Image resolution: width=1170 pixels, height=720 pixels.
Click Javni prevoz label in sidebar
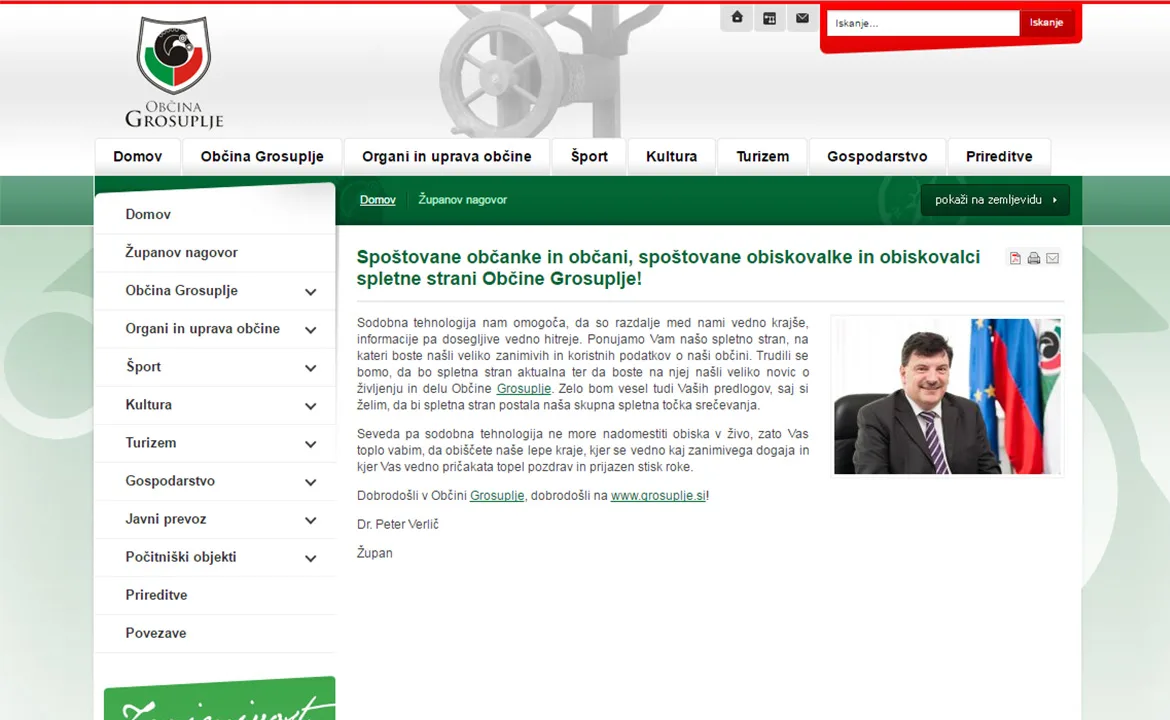point(166,519)
